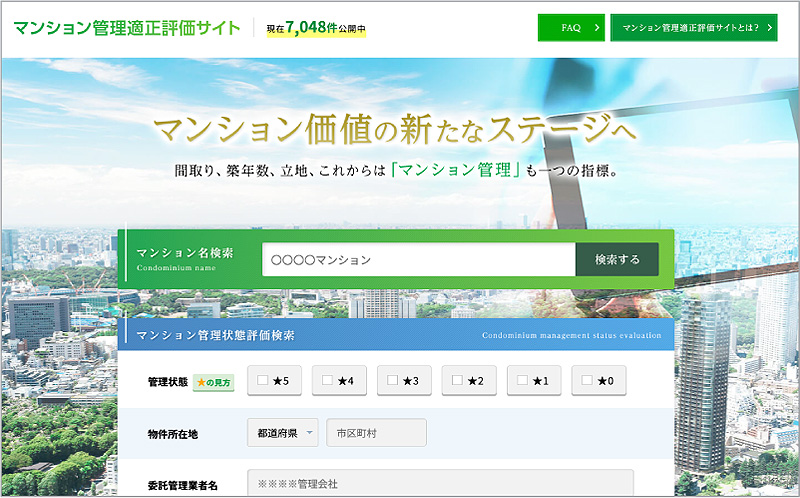
Task: Select the マンション管理状態評価検索 header bar
Action: pyautogui.click(x=396, y=335)
